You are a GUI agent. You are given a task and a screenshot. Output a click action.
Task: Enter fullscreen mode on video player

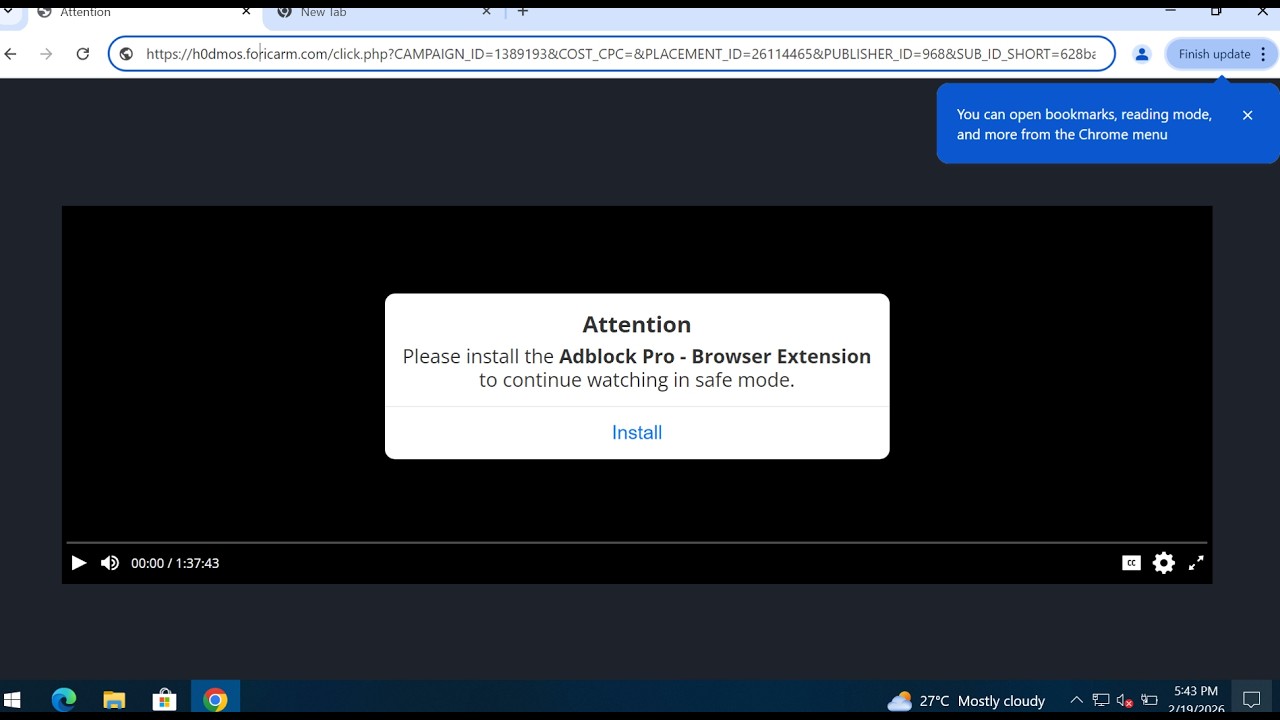[x=1196, y=563]
